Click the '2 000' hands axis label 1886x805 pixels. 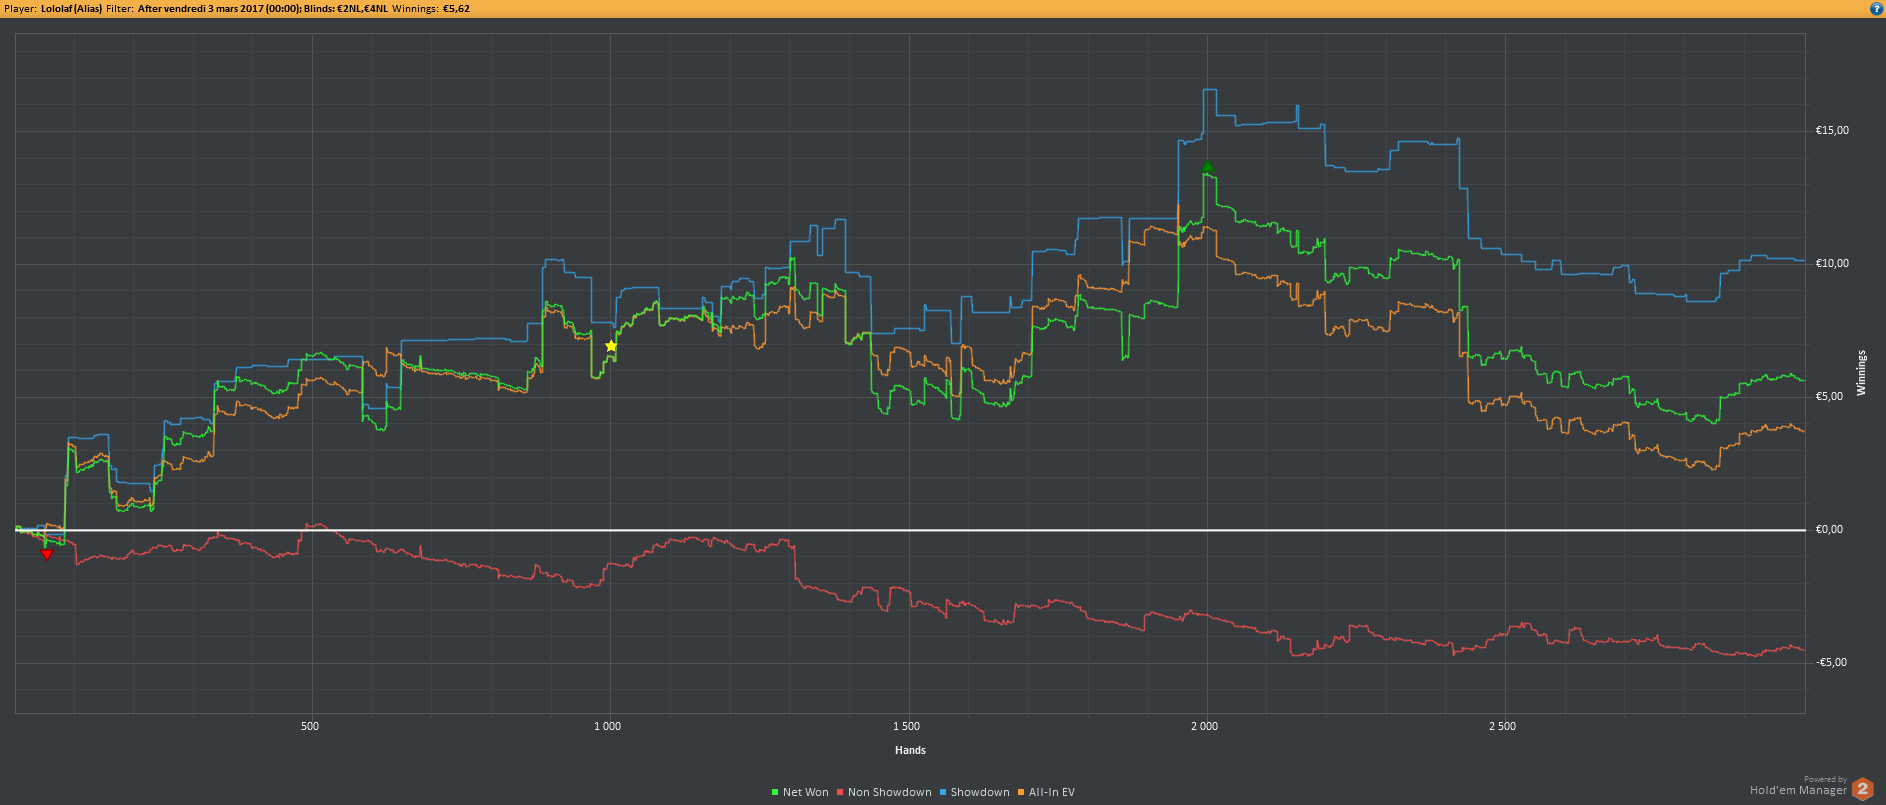click(x=1204, y=727)
